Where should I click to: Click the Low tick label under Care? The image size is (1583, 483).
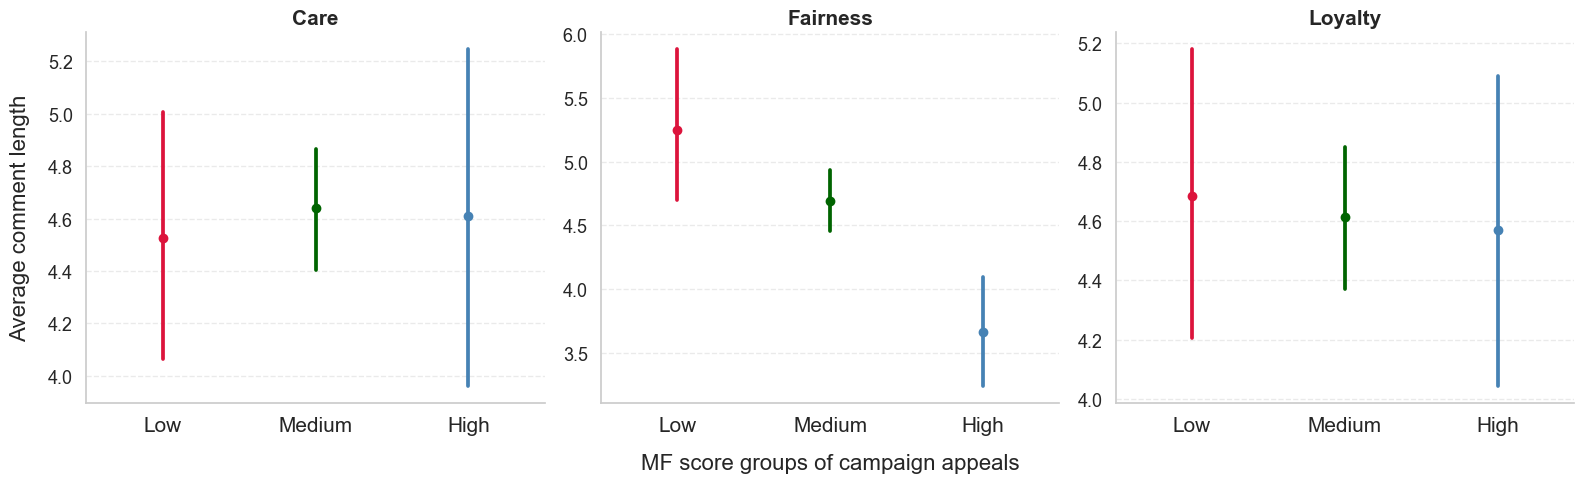(162, 425)
